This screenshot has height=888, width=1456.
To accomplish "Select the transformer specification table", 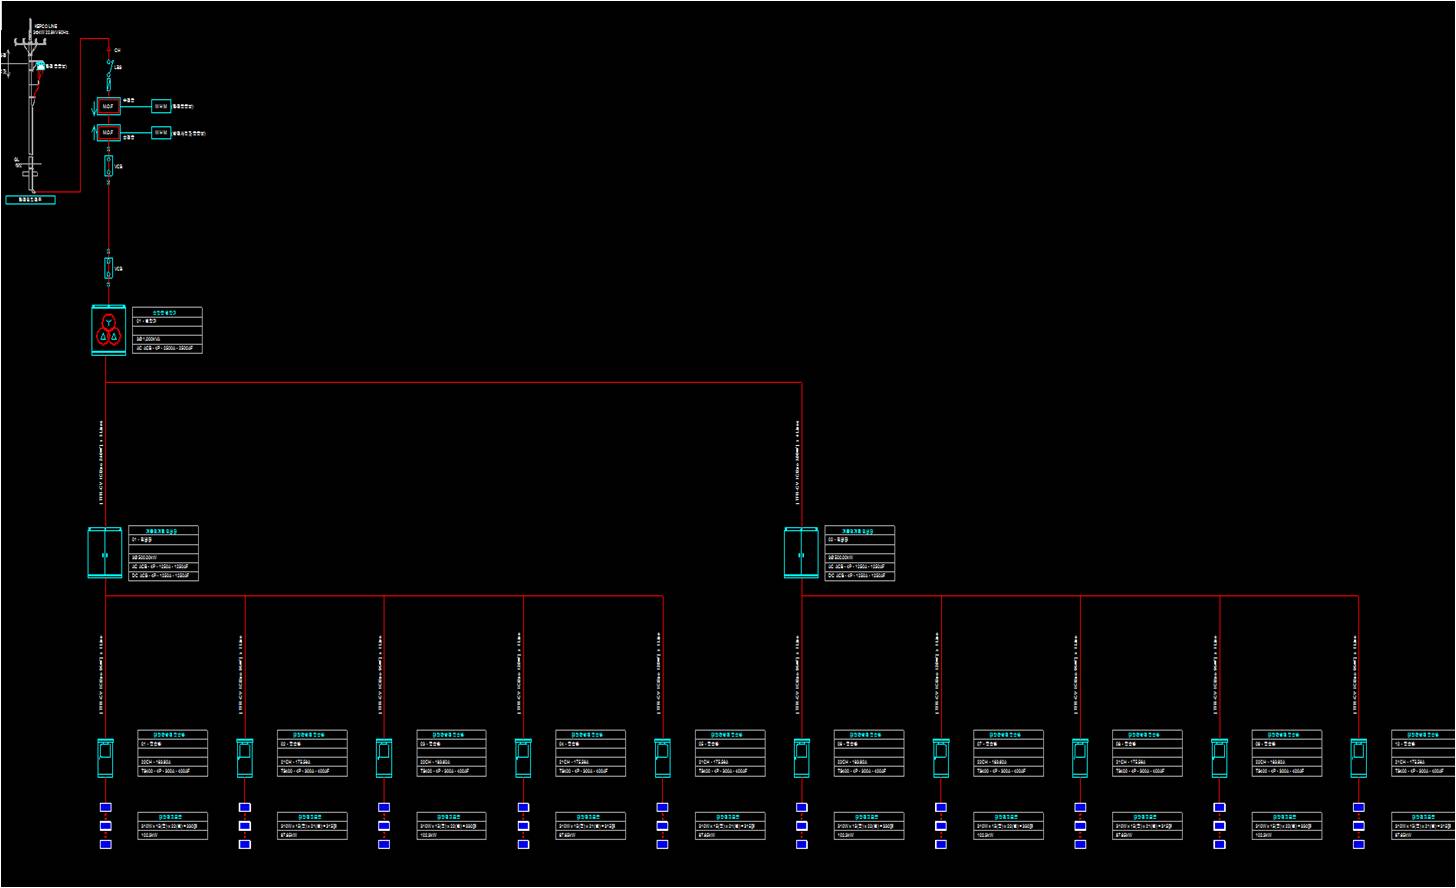I will [x=167, y=330].
